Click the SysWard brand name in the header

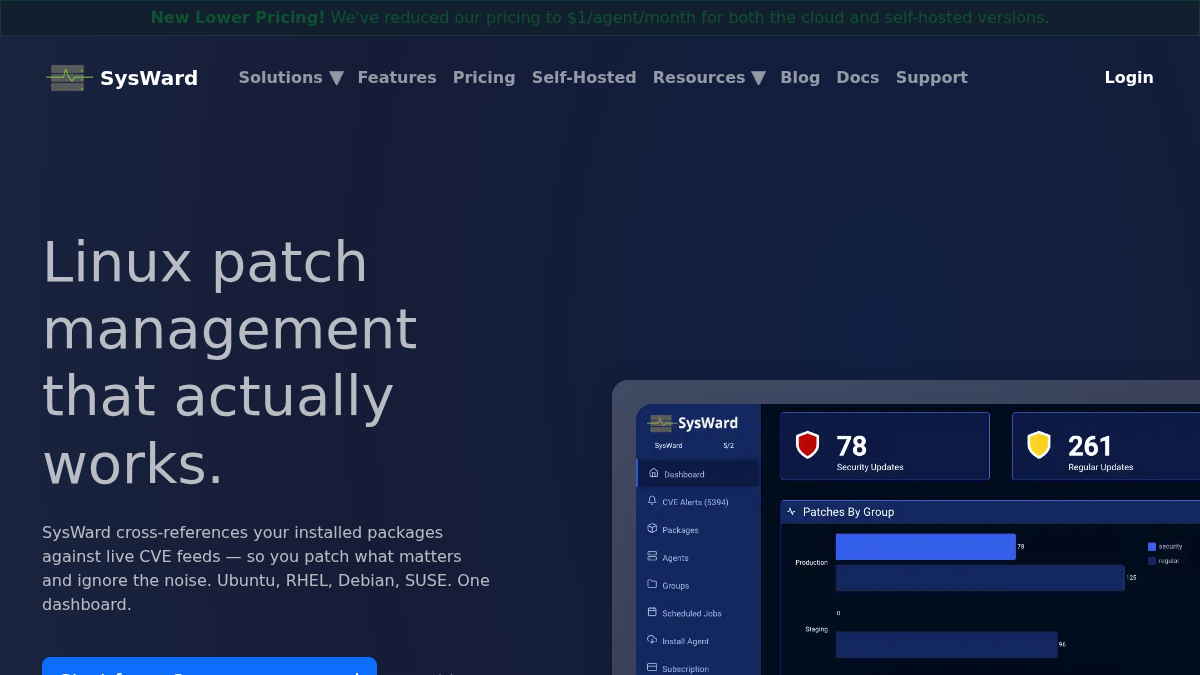click(149, 78)
